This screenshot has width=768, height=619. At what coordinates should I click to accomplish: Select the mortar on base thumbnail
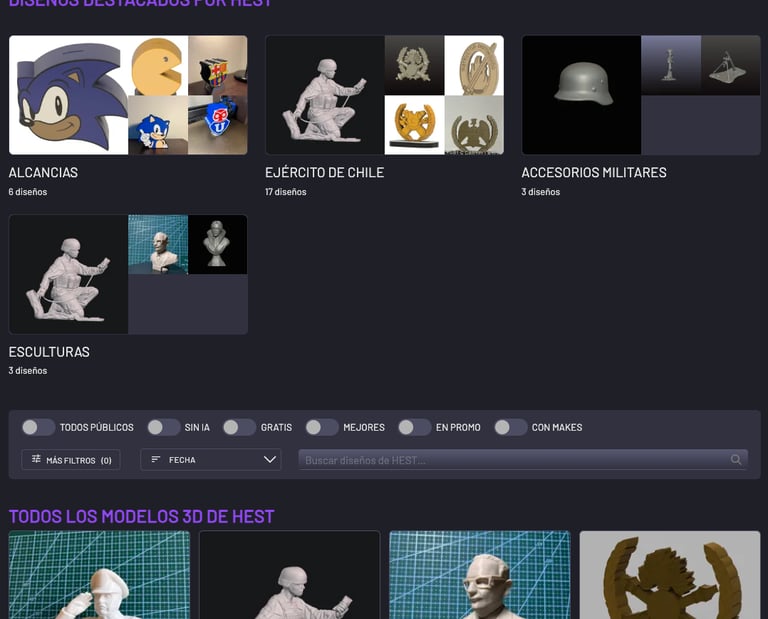(x=731, y=65)
